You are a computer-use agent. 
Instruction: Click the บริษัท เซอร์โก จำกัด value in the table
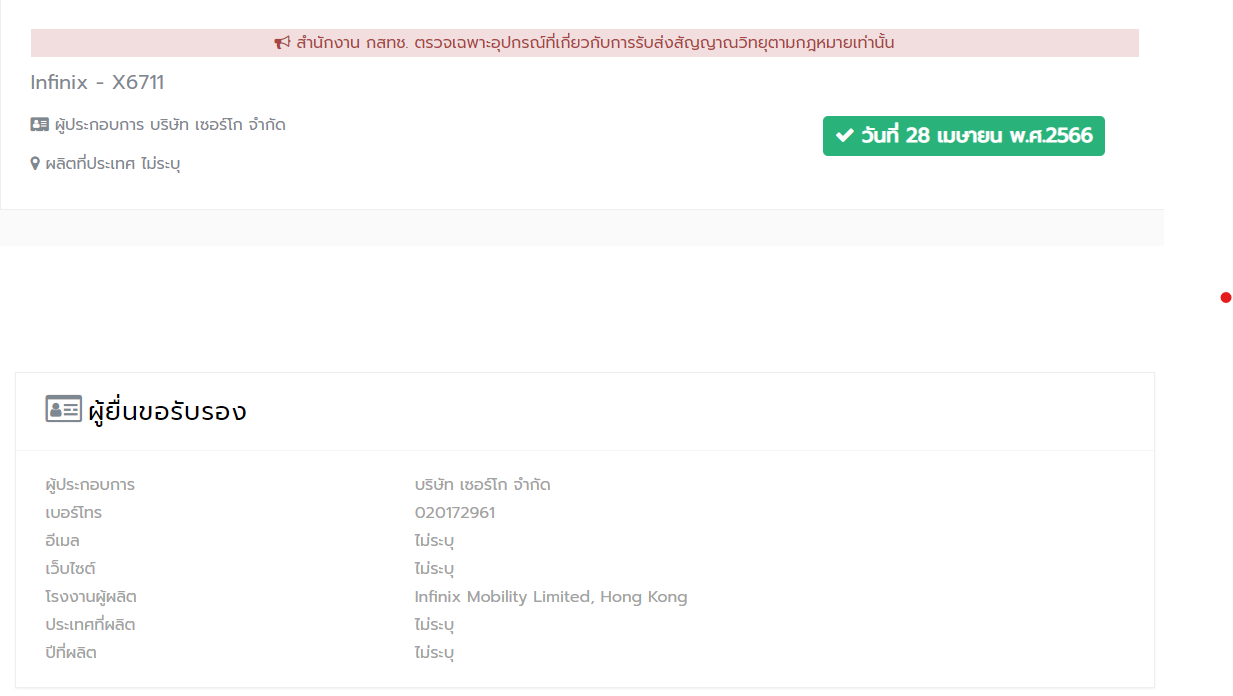(x=482, y=485)
